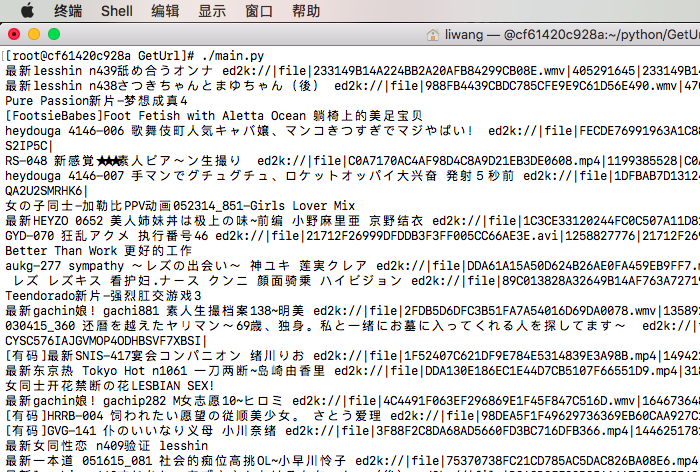Open the 窗口 menu

(x=259, y=11)
